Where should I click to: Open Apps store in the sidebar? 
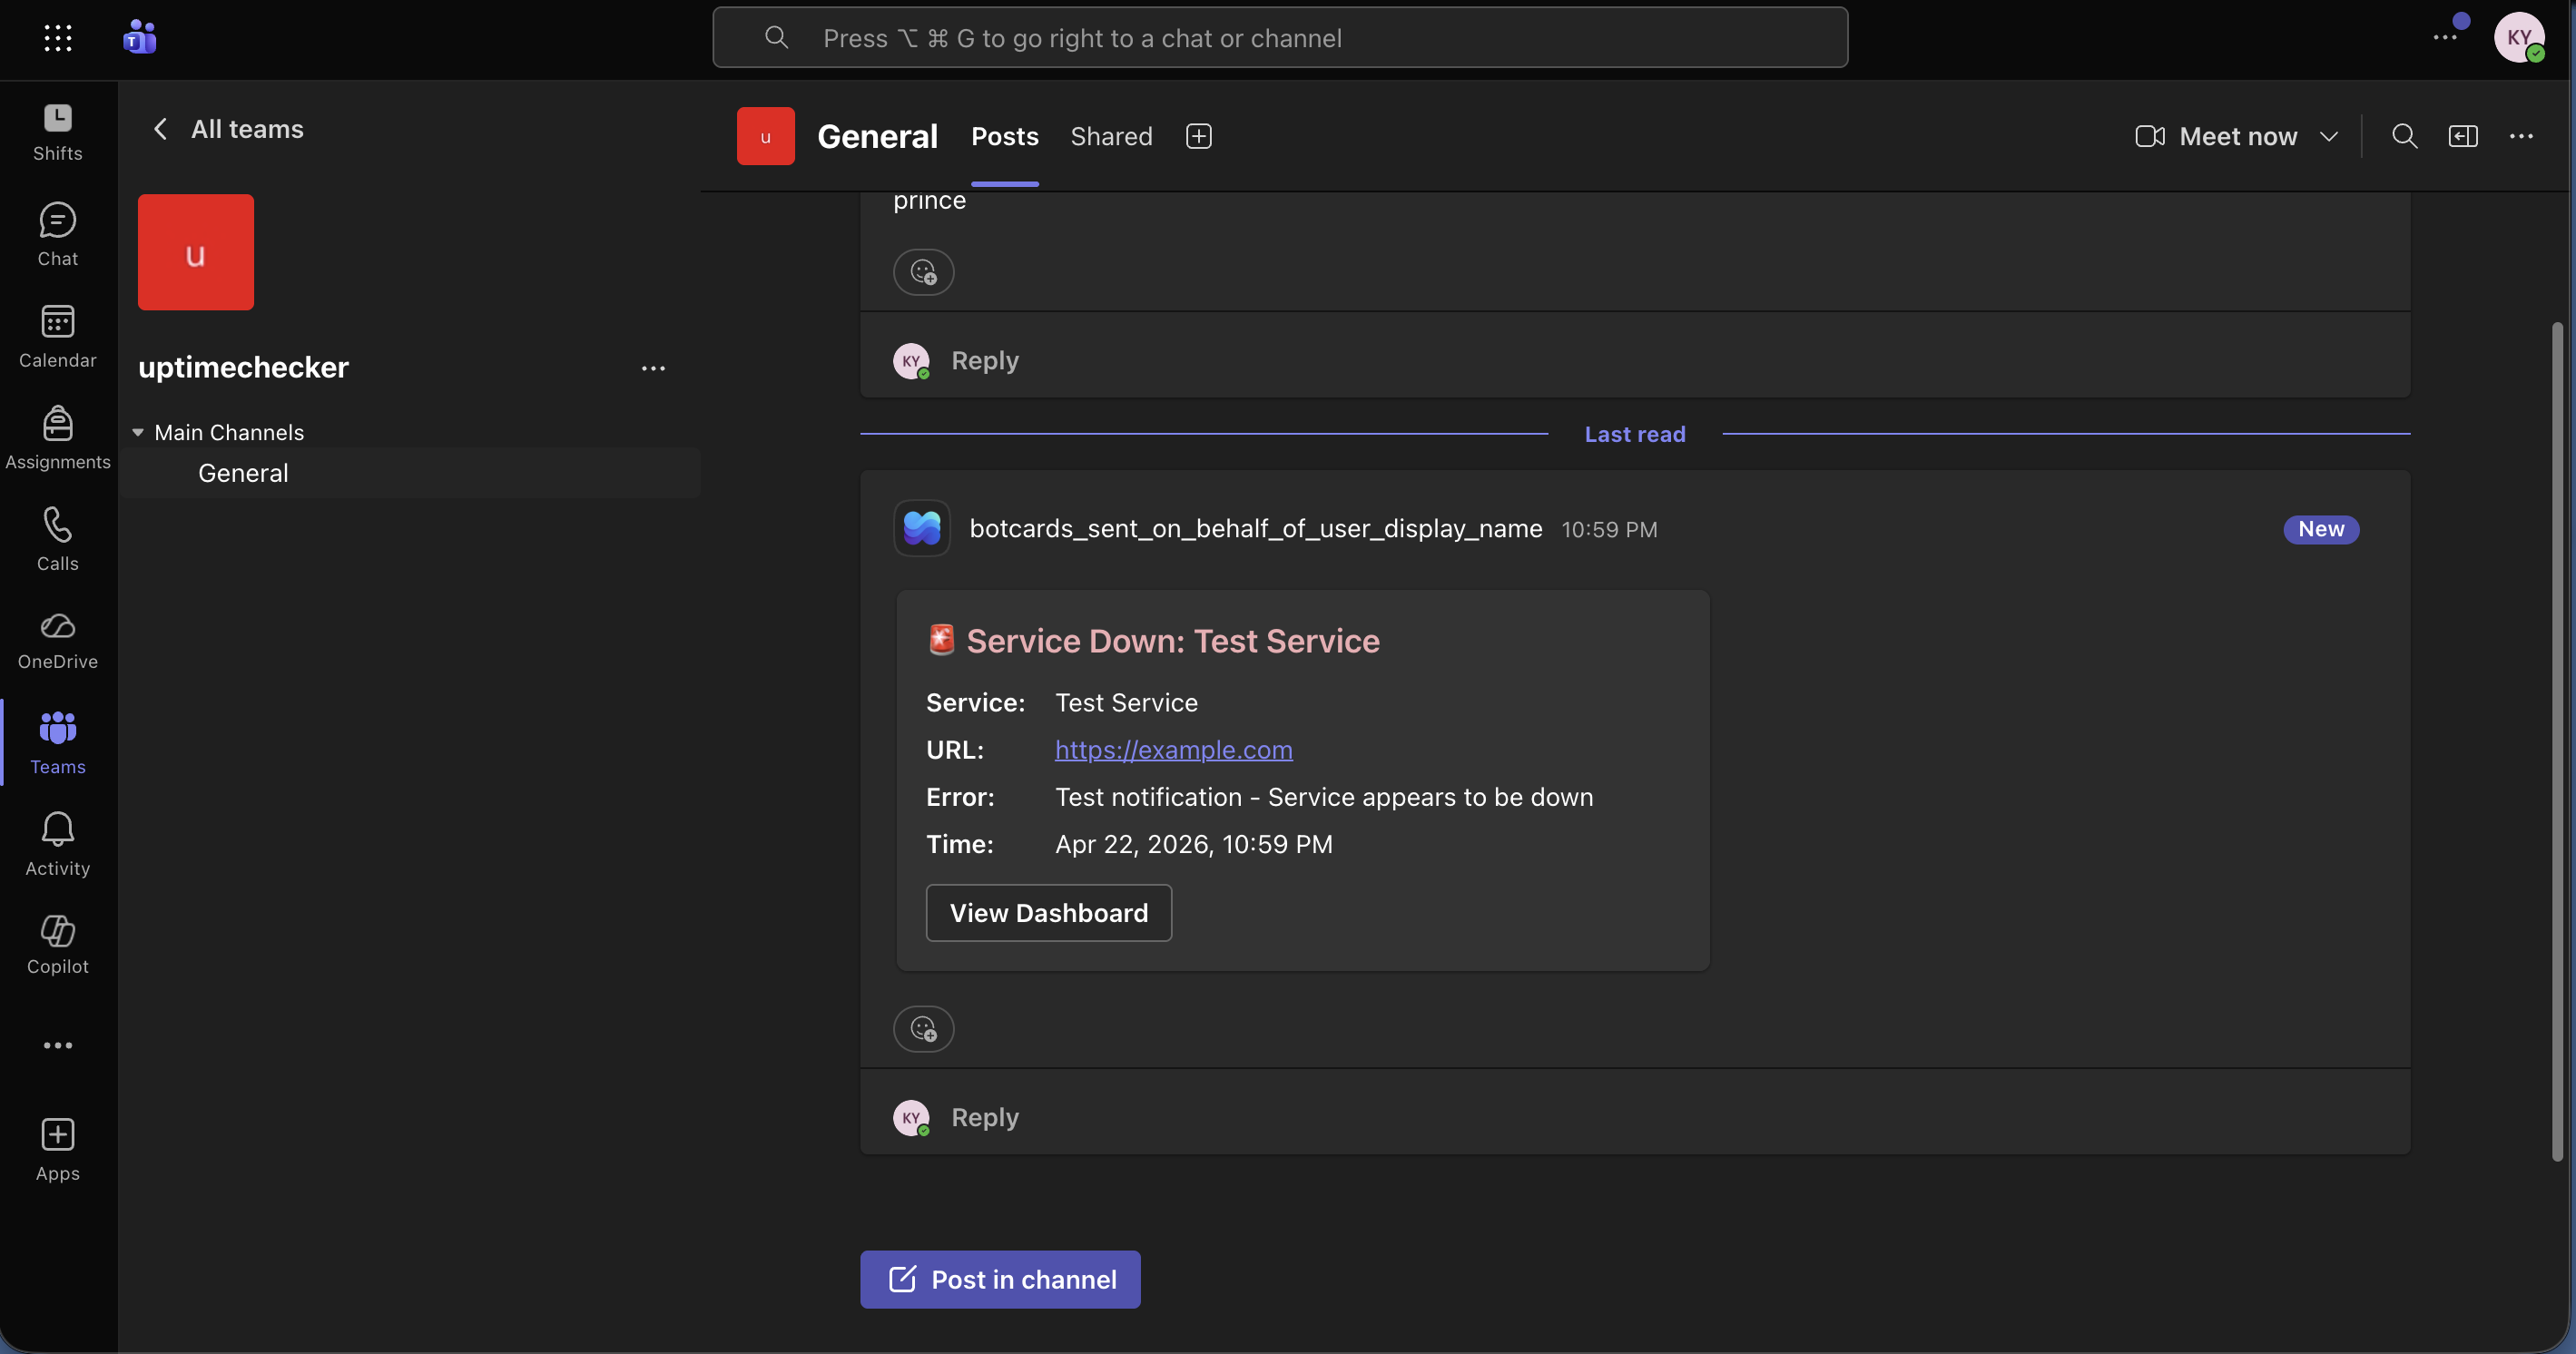pyautogui.click(x=58, y=1150)
